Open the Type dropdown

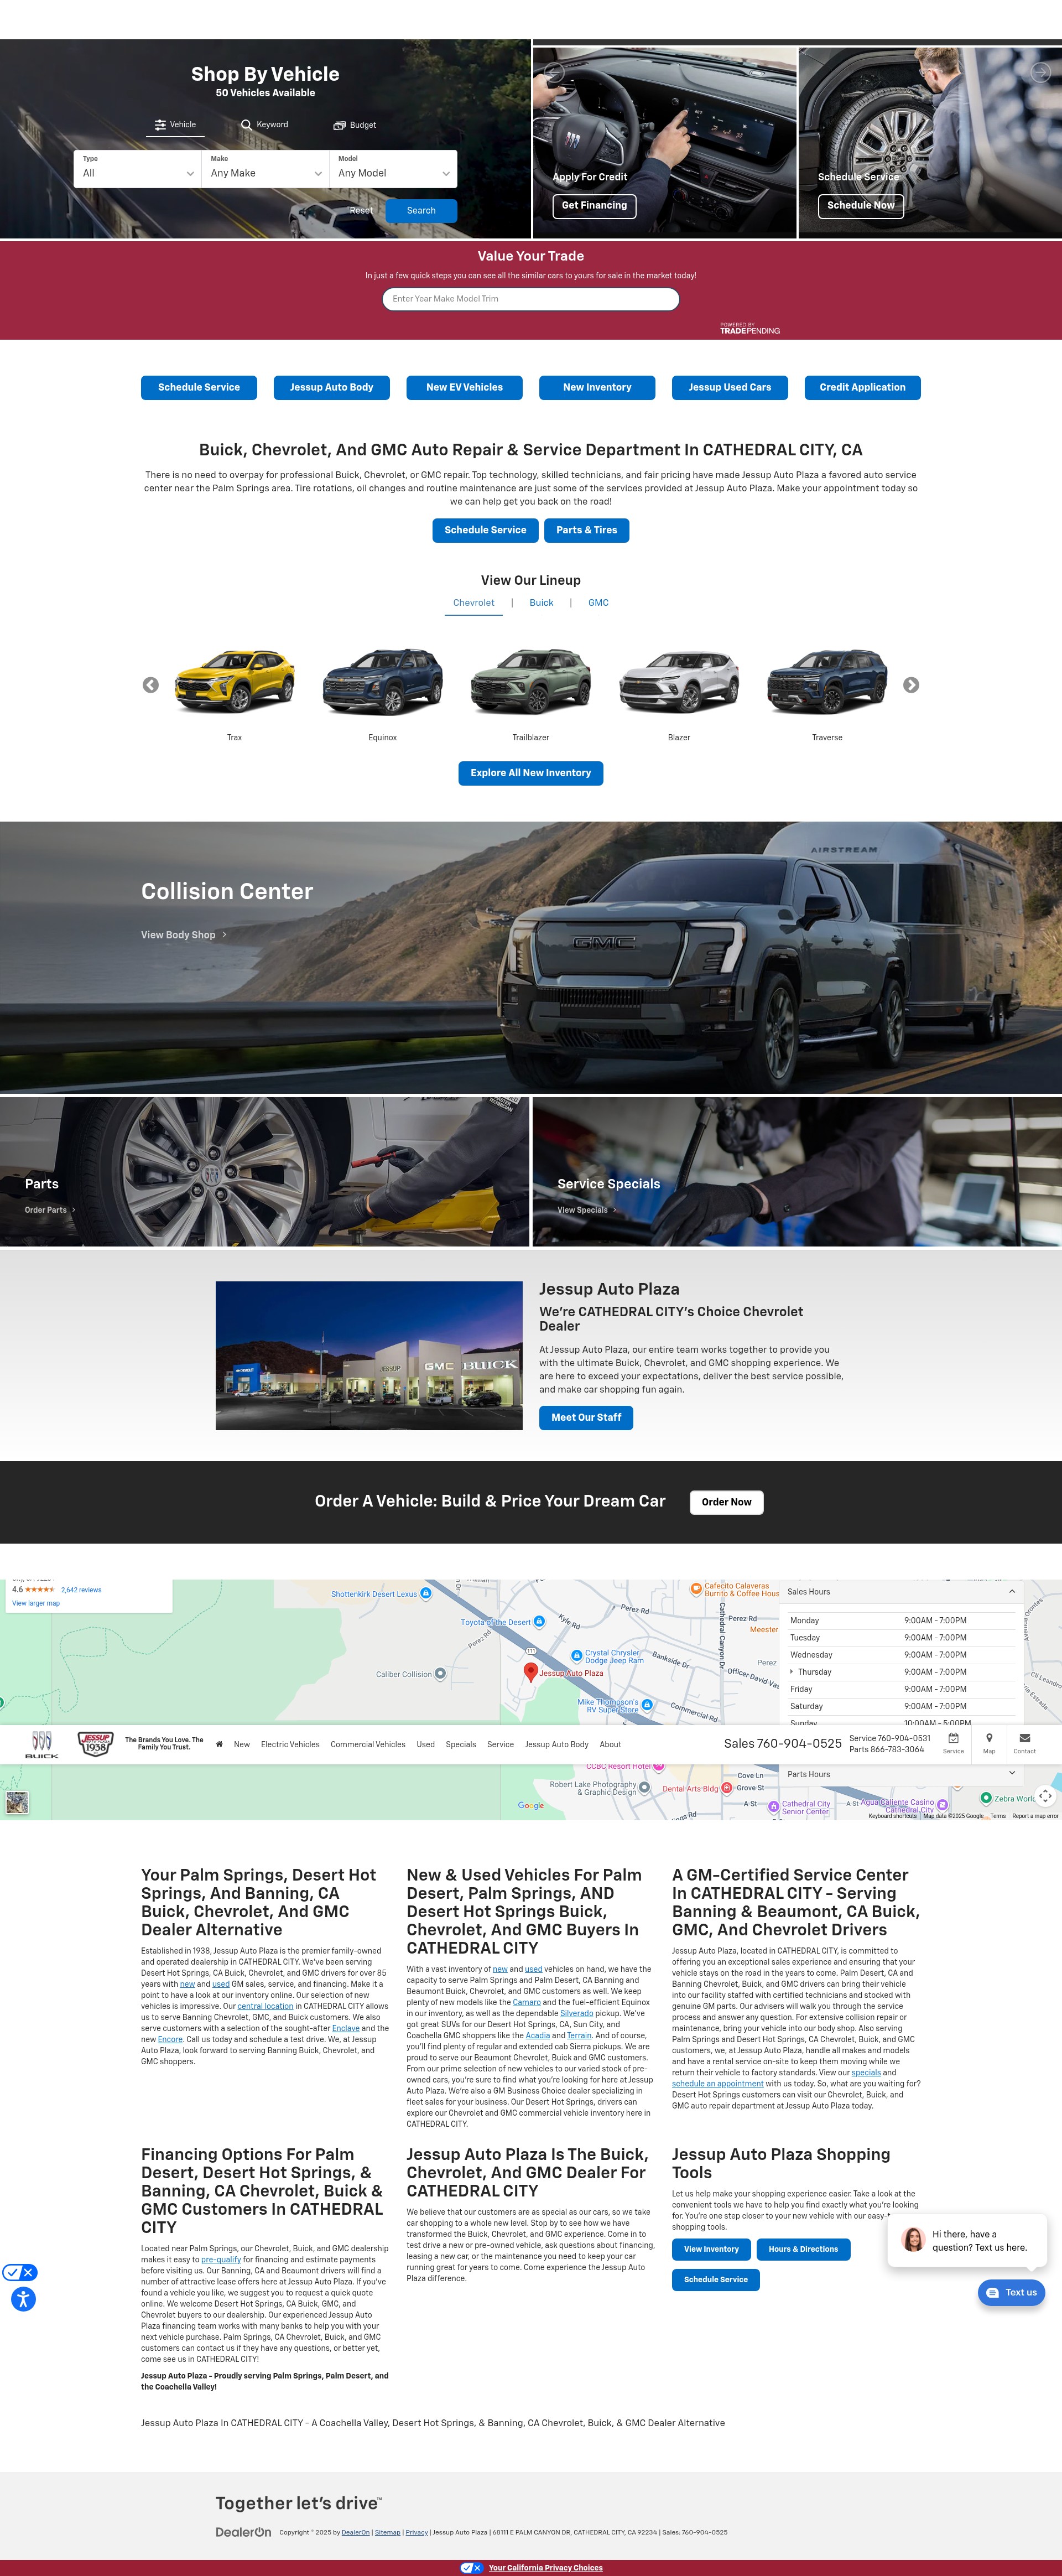tap(138, 168)
